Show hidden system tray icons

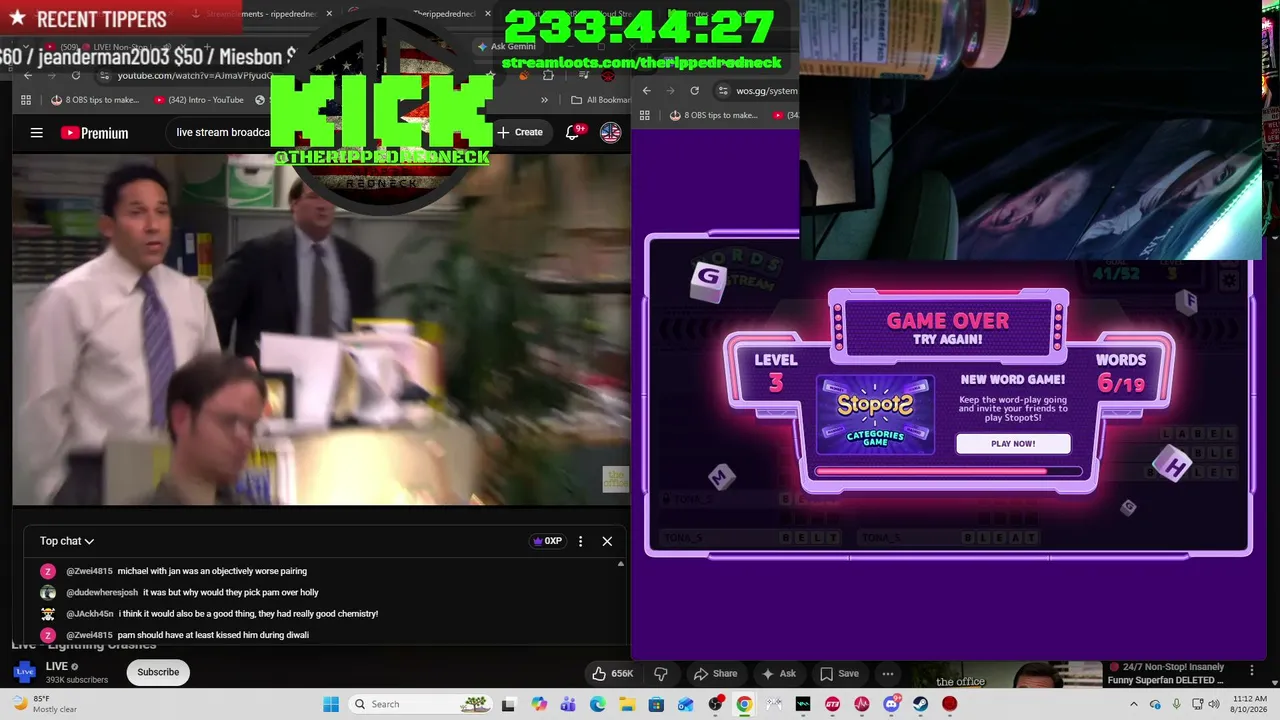click(x=1134, y=704)
